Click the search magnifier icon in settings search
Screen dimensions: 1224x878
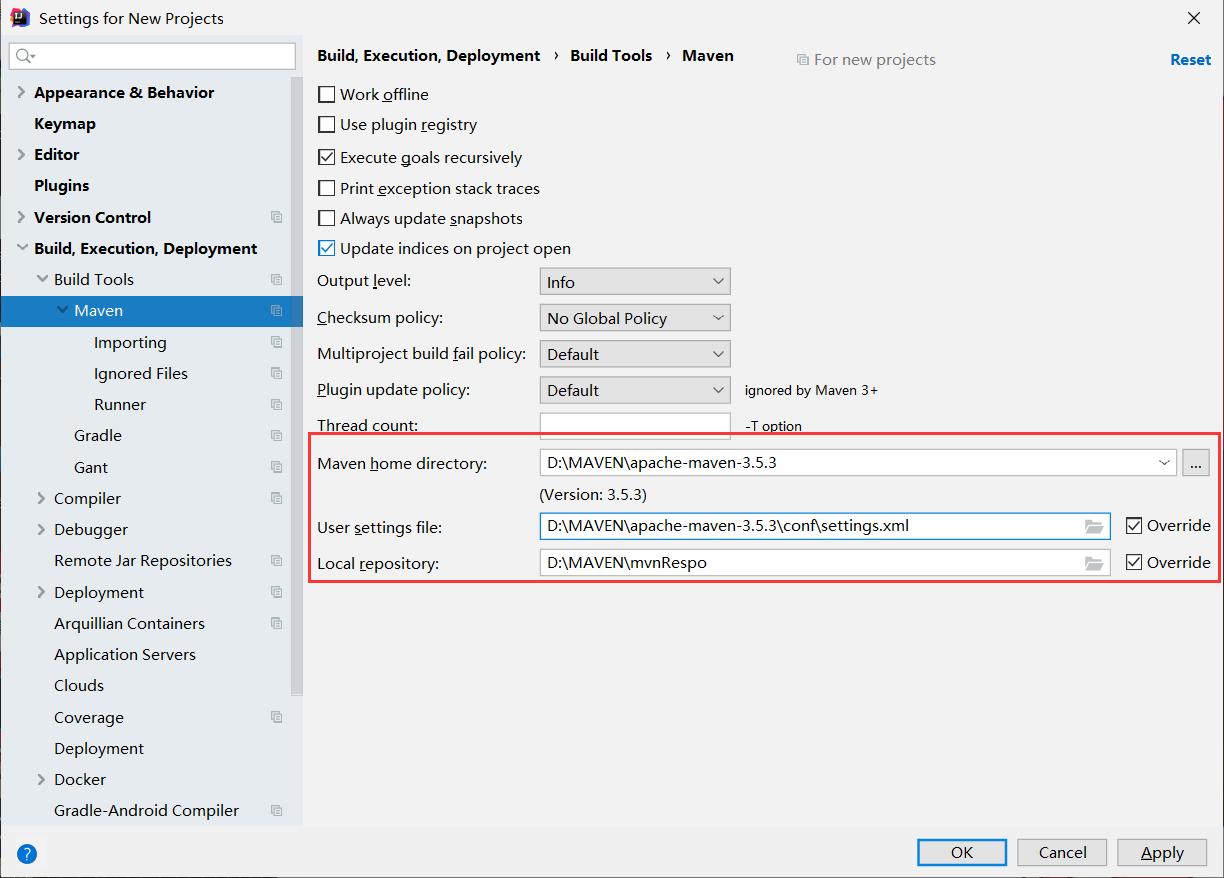(25, 56)
